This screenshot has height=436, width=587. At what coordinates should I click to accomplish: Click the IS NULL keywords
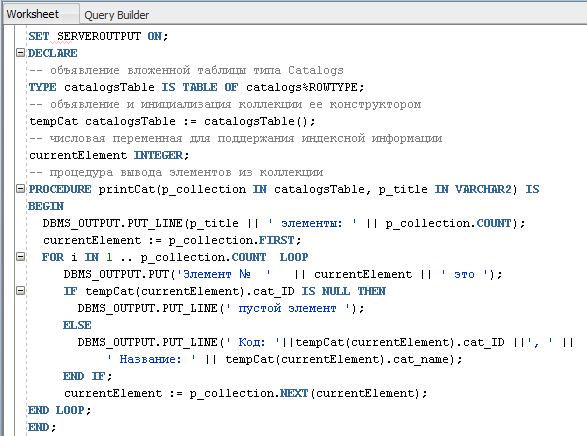(326, 291)
